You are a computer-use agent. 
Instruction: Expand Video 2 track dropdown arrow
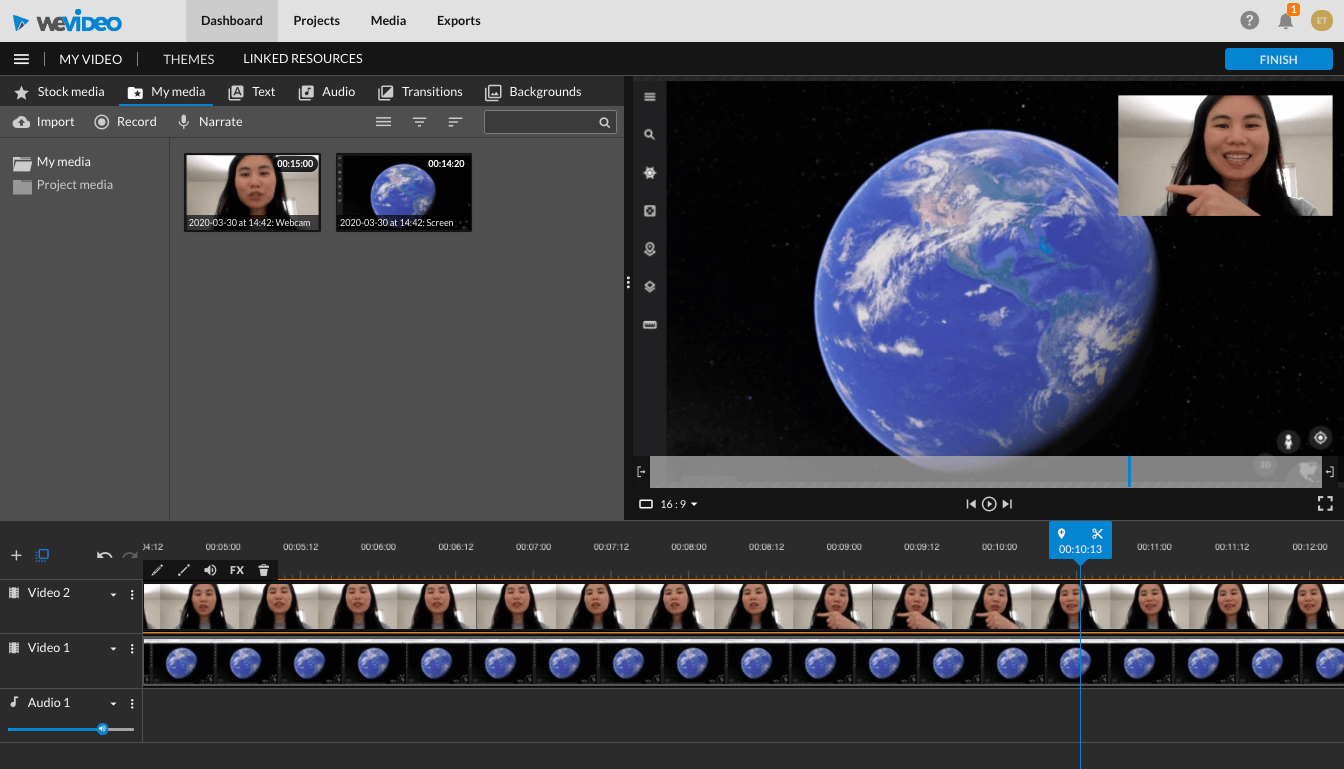click(113, 594)
